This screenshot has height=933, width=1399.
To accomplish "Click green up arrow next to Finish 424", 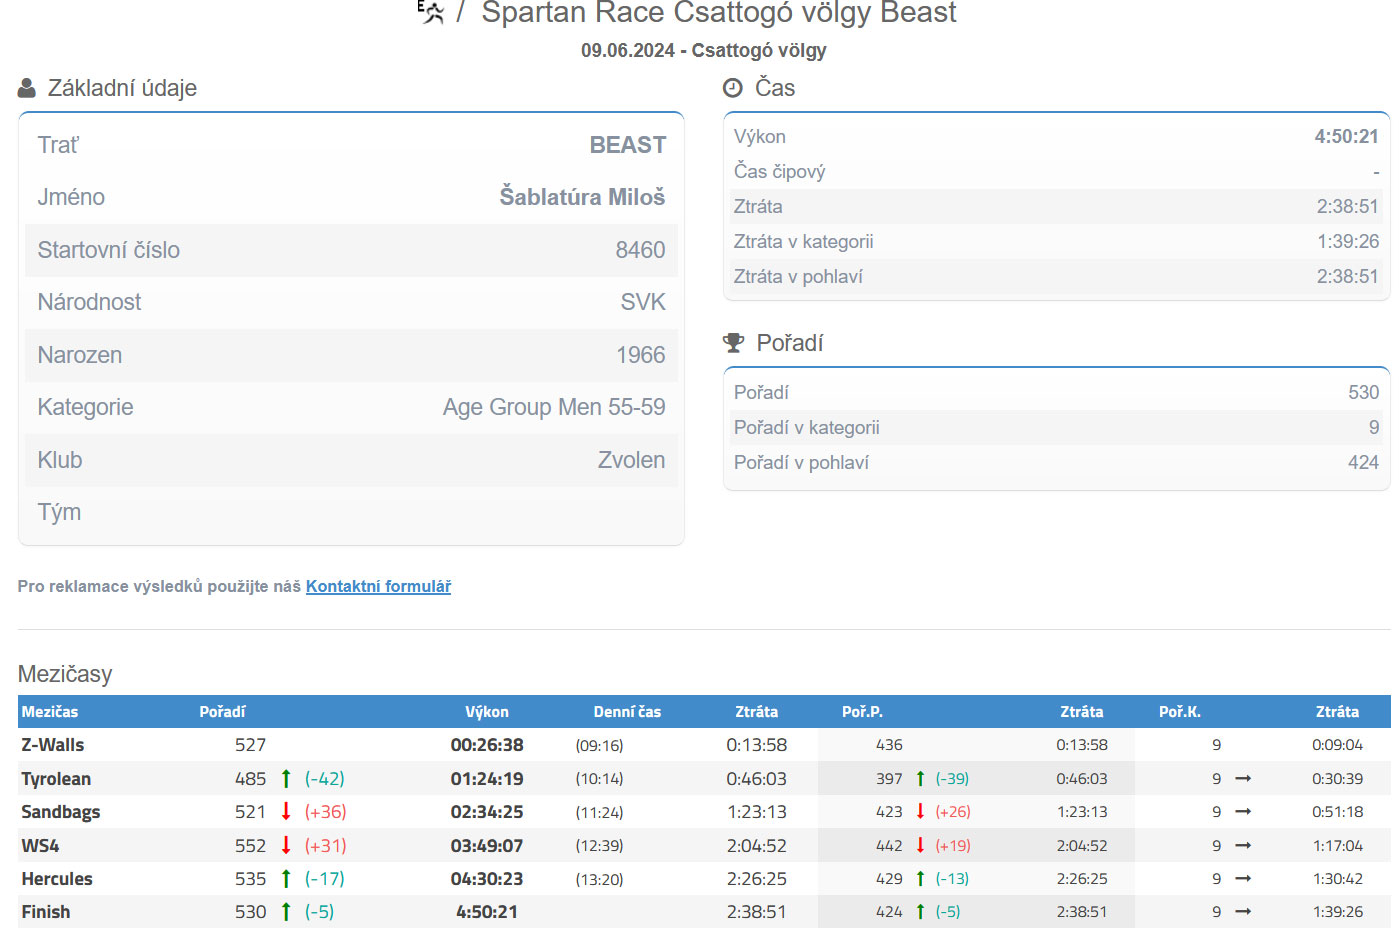I will pyautogui.click(x=920, y=911).
